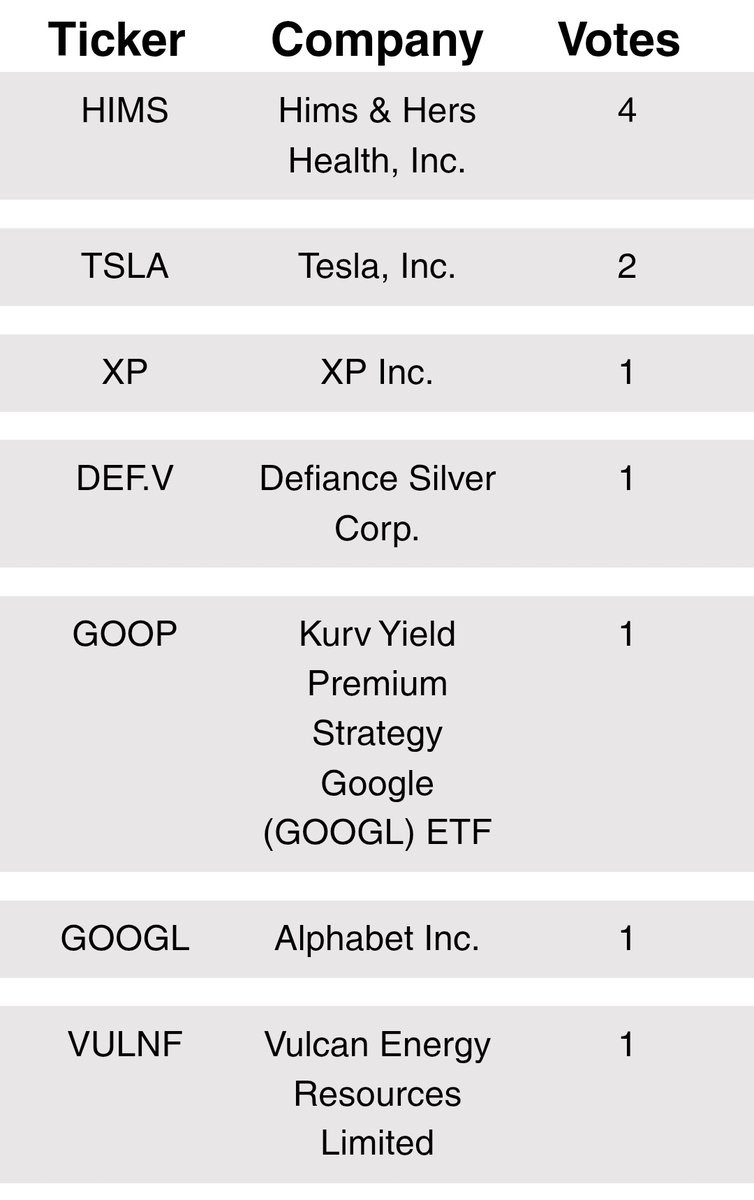Click the Votes column header
This screenshot has width=754, height=1200.
[x=619, y=40]
